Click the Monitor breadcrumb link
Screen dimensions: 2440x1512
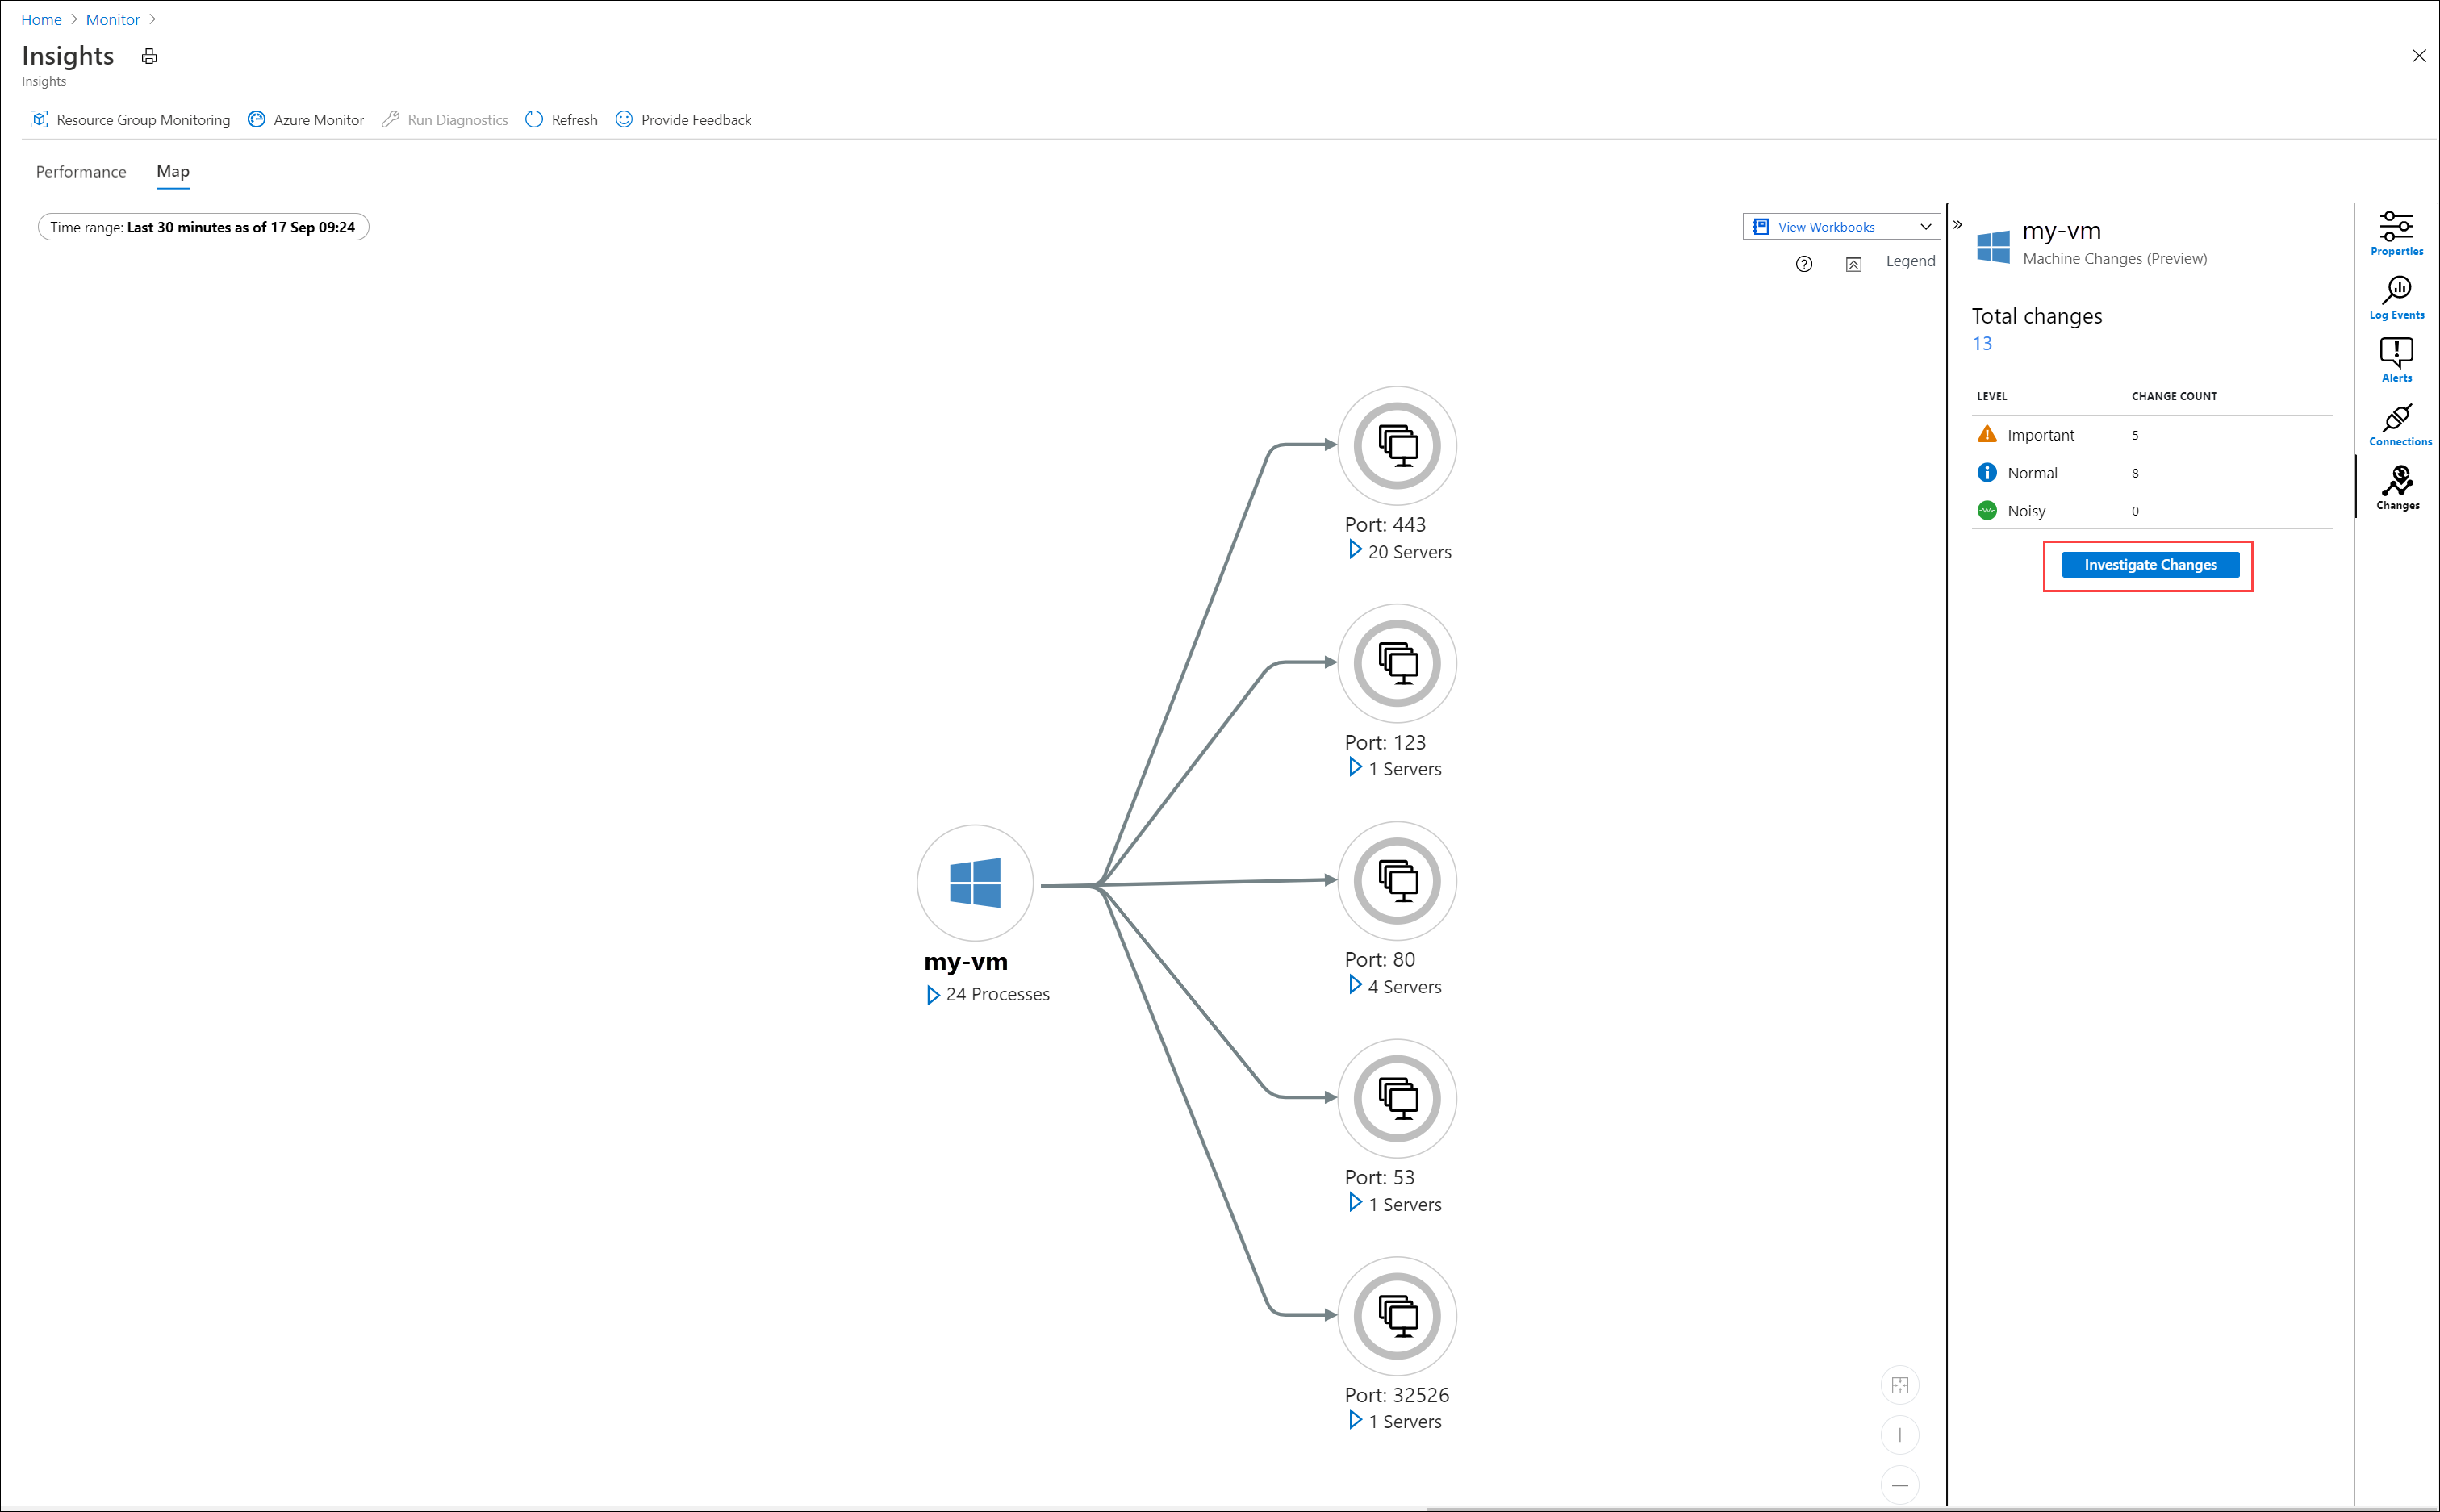tap(112, 20)
